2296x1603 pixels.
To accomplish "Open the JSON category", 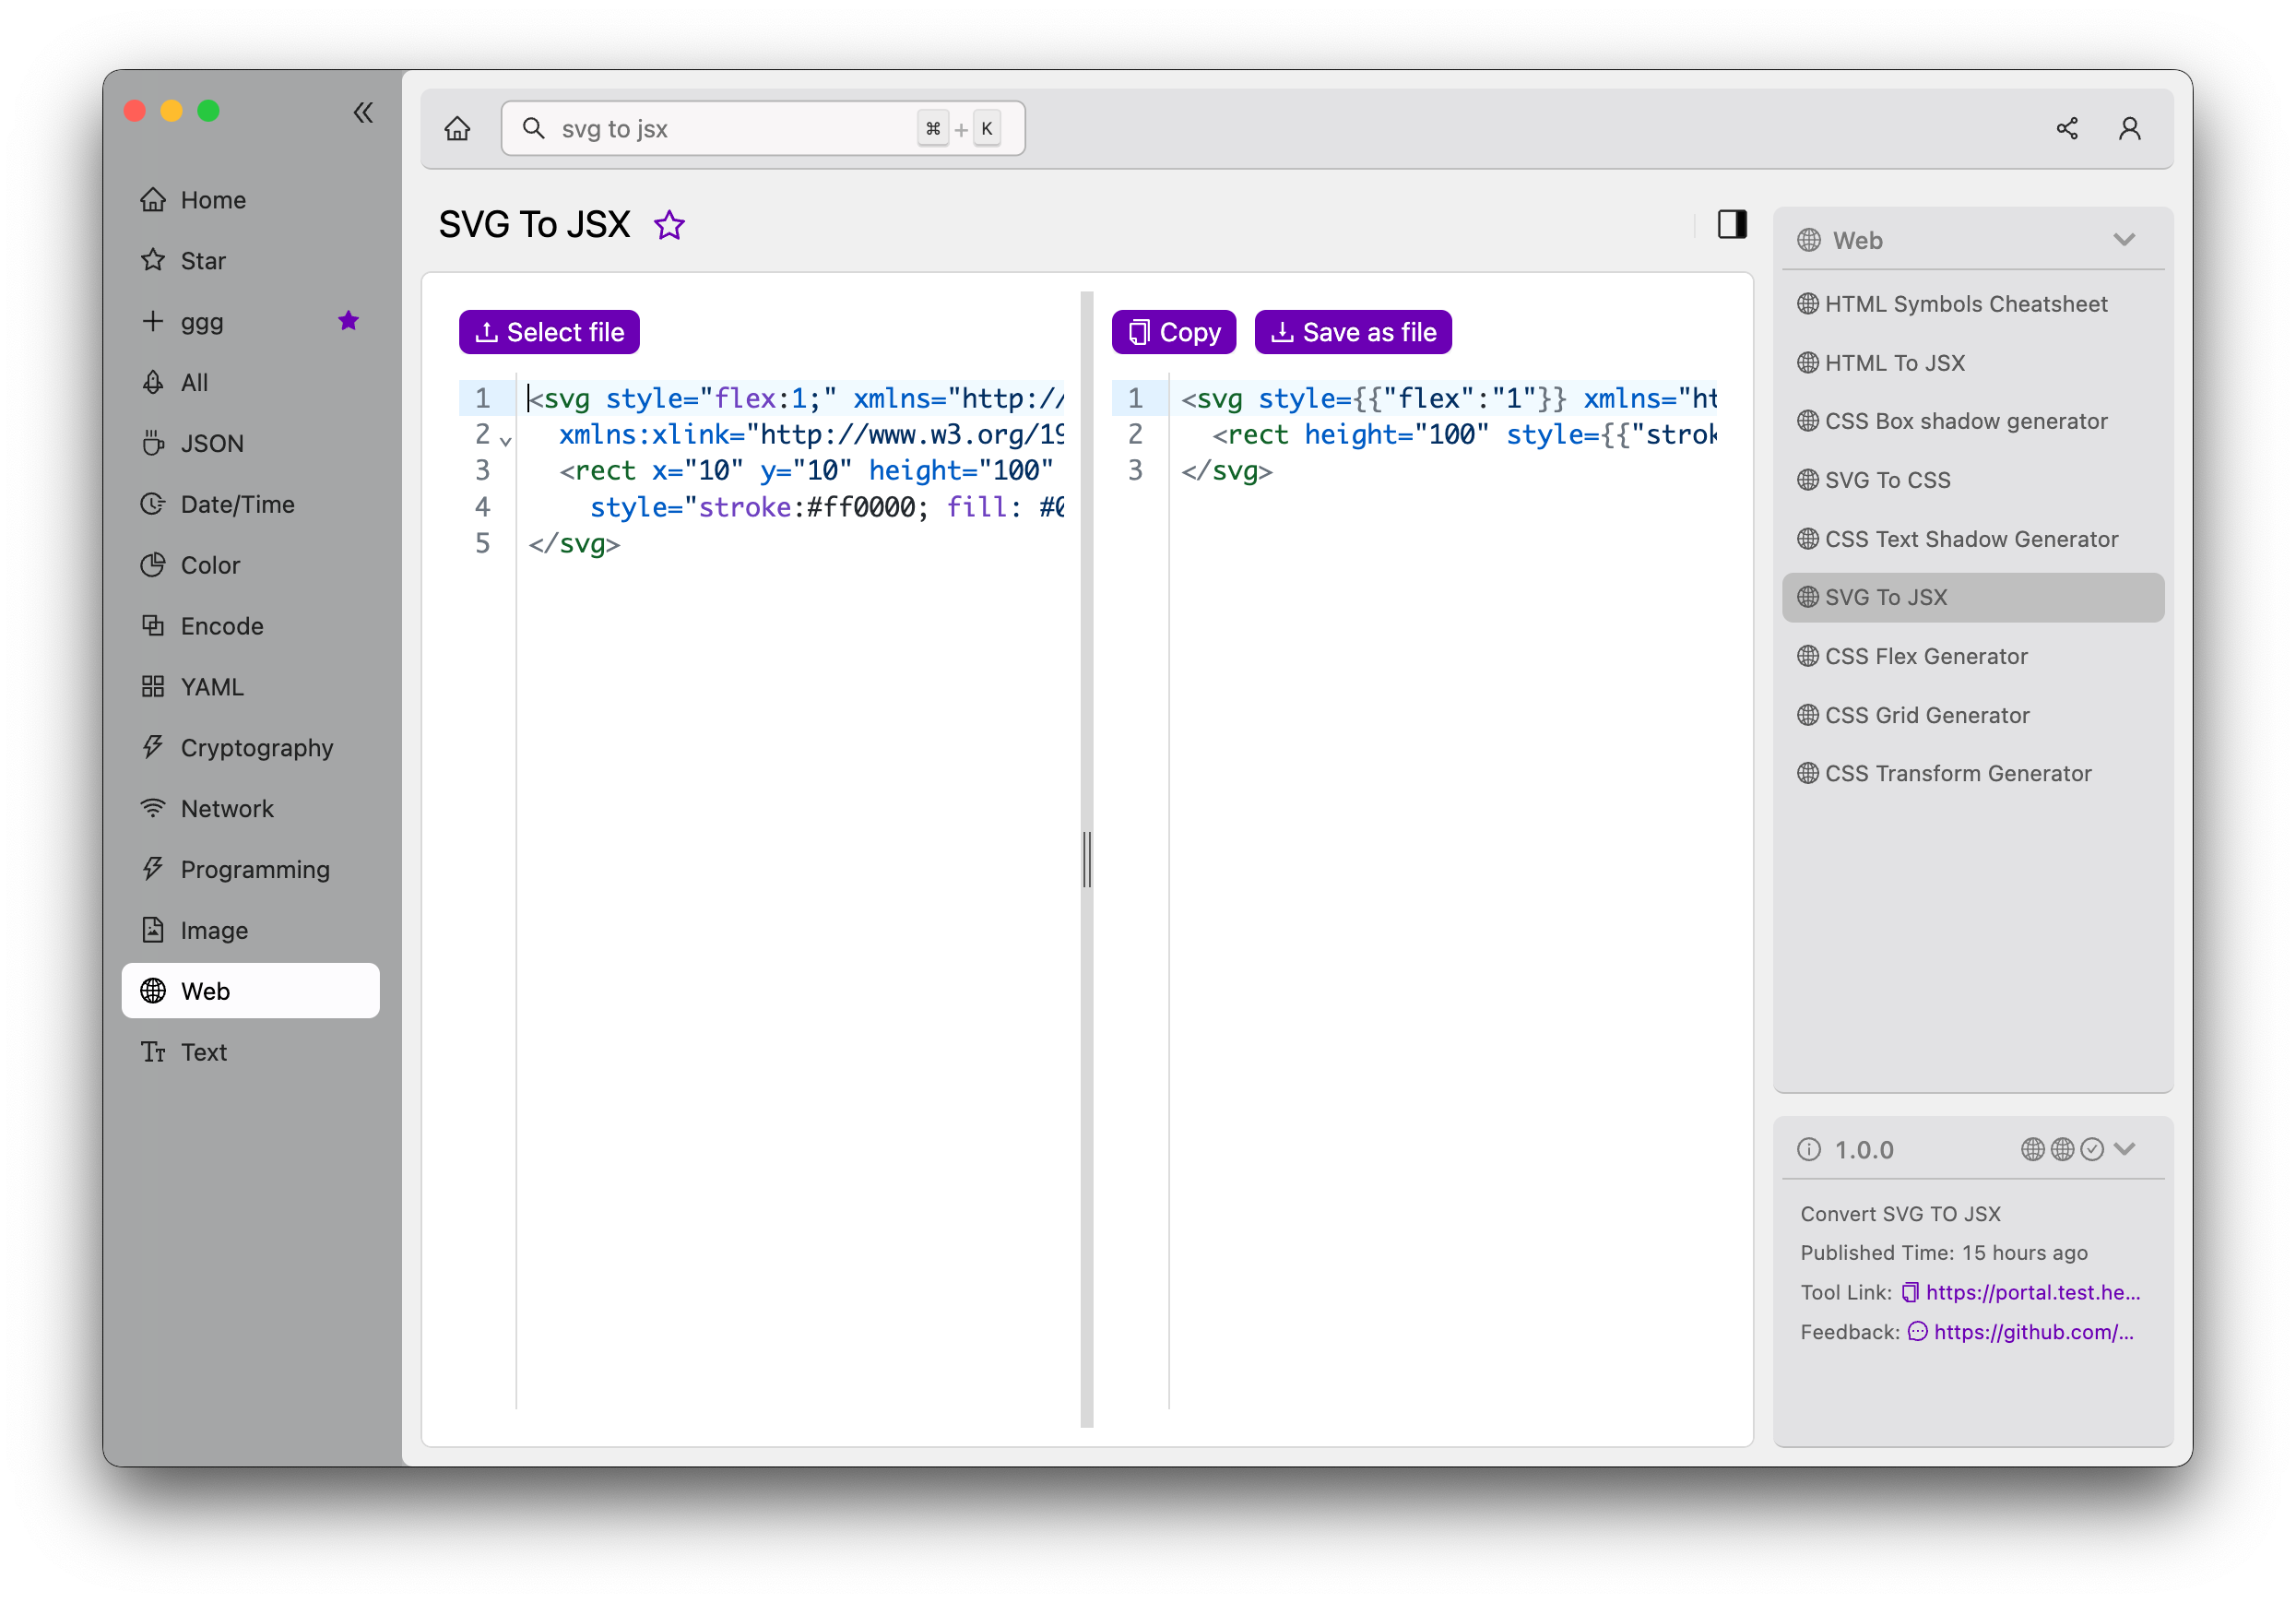I will click(x=250, y=444).
